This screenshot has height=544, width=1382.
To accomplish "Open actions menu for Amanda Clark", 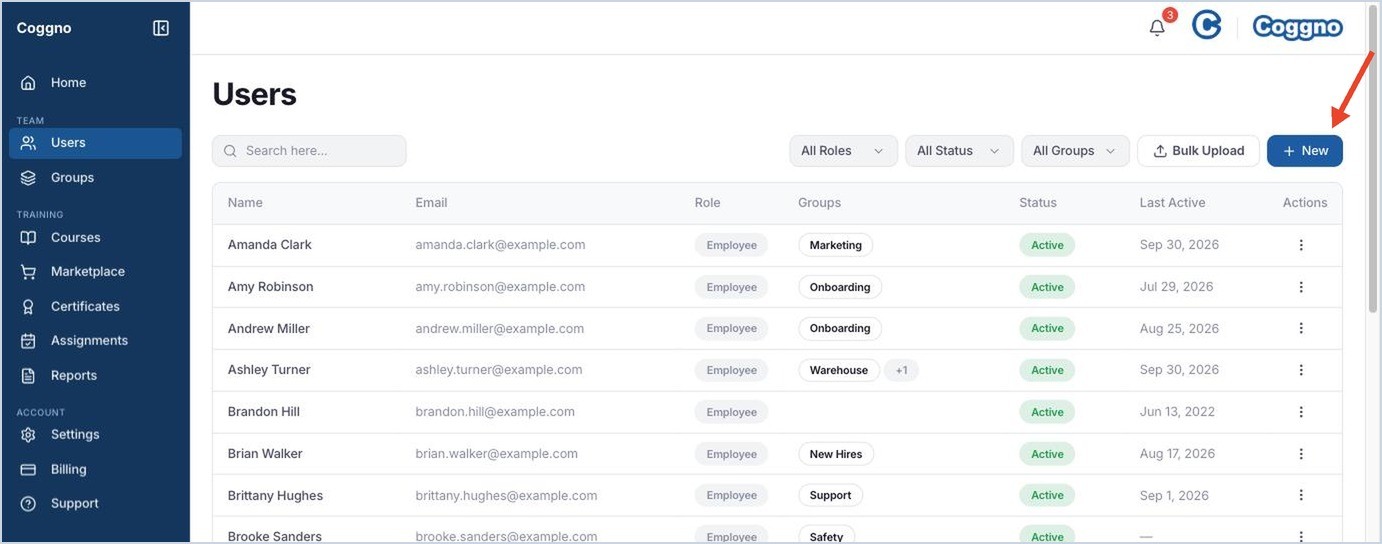I will pyautogui.click(x=1301, y=245).
